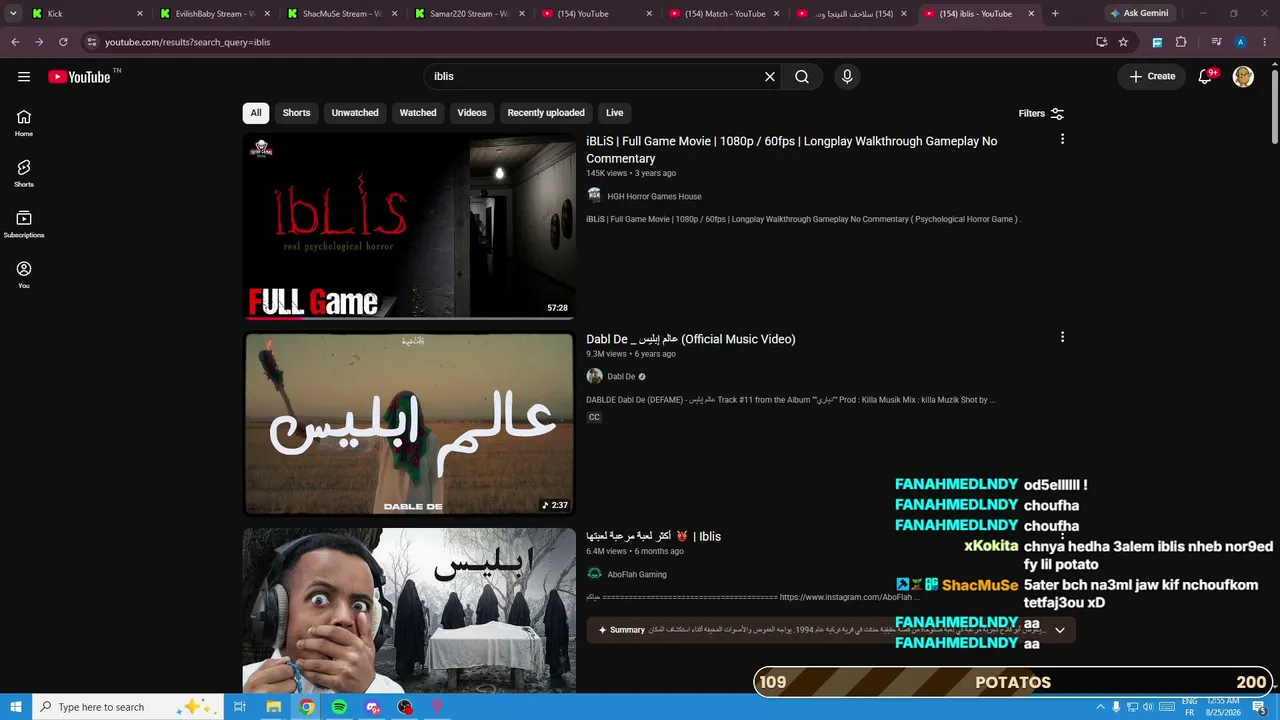Viewport: 1280px width, 720px height.
Task: Open the Windows Start menu
Action: 15,707
